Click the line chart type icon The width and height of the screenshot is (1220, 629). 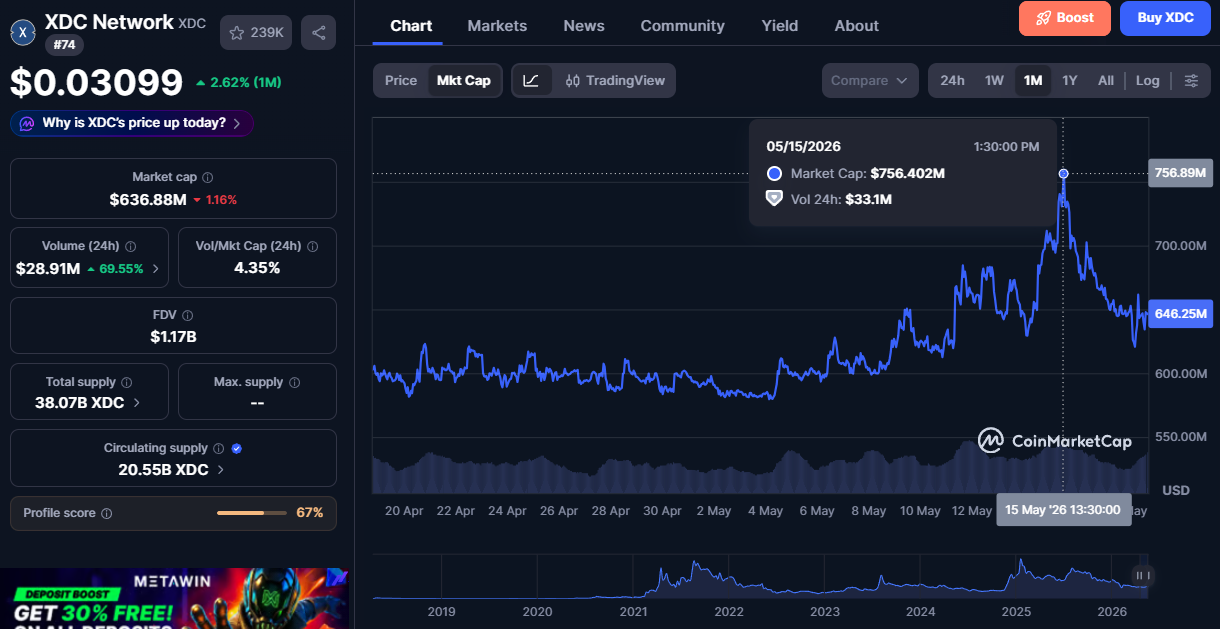point(531,81)
